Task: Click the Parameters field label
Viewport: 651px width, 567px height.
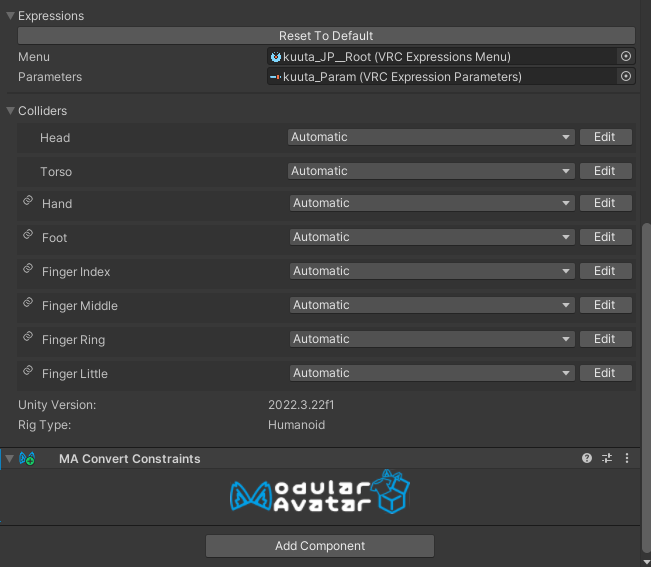Action: click(x=50, y=77)
